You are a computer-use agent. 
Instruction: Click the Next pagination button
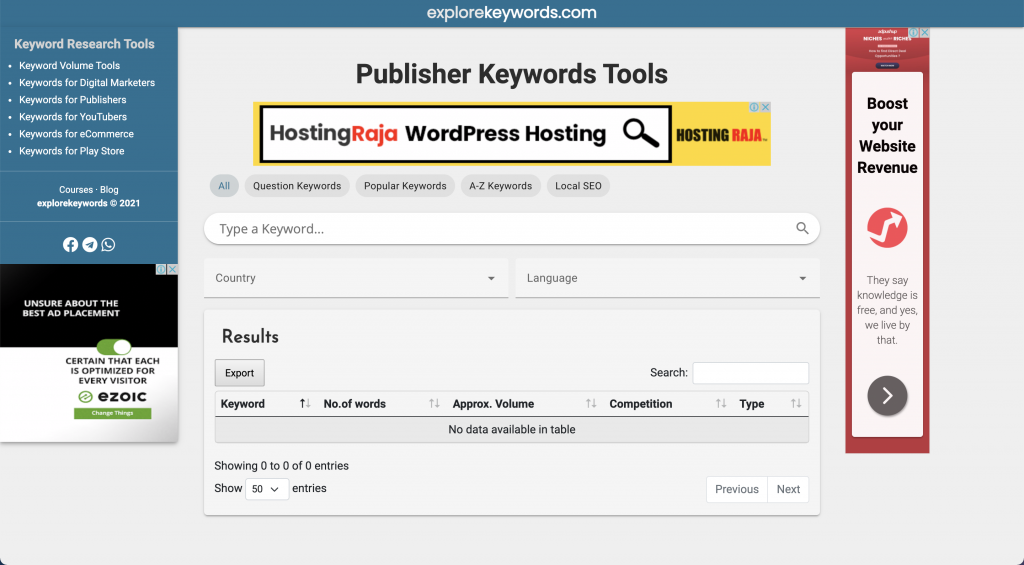(788, 489)
